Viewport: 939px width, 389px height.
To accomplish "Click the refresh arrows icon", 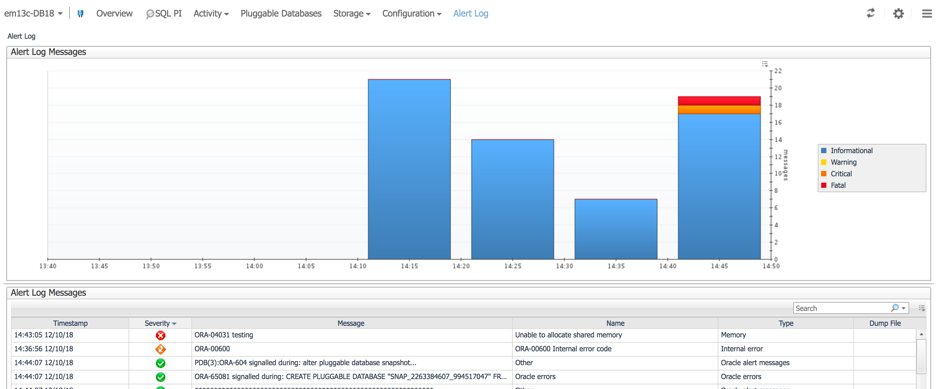I will click(x=871, y=13).
